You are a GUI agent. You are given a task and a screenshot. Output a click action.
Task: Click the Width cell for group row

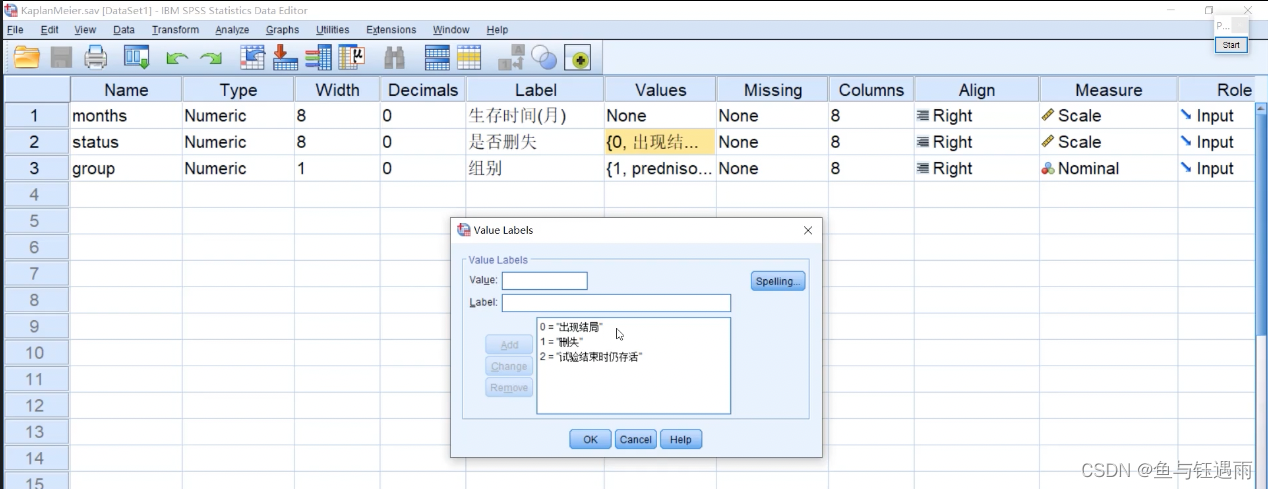pos(338,169)
